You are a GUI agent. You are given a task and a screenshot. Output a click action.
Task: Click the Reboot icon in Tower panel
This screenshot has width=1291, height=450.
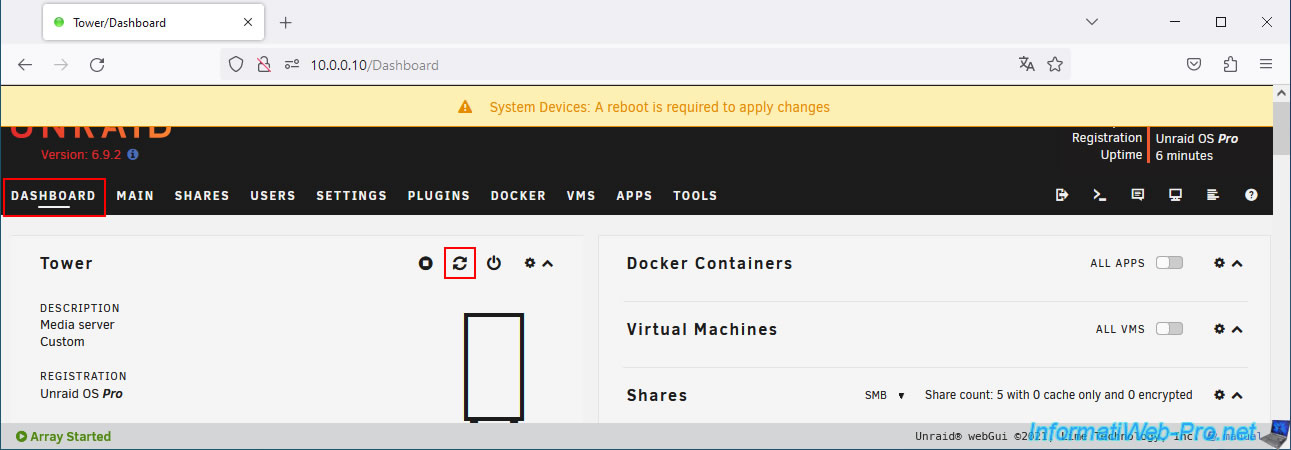click(x=459, y=263)
